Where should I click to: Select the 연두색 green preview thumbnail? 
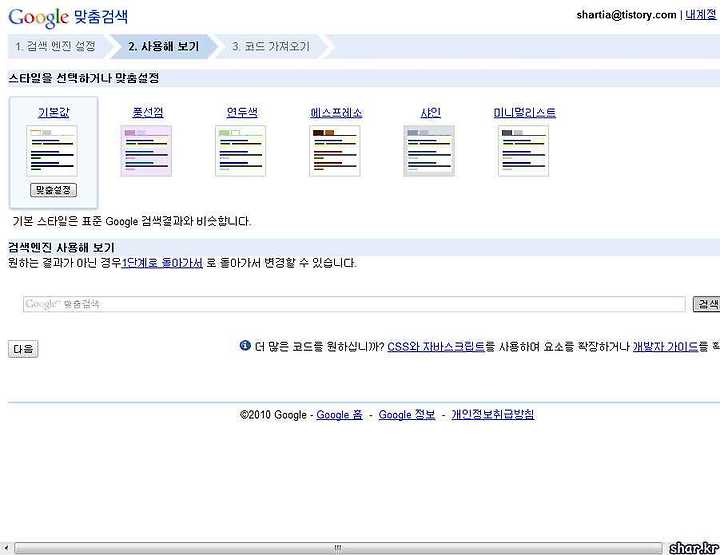point(241,151)
